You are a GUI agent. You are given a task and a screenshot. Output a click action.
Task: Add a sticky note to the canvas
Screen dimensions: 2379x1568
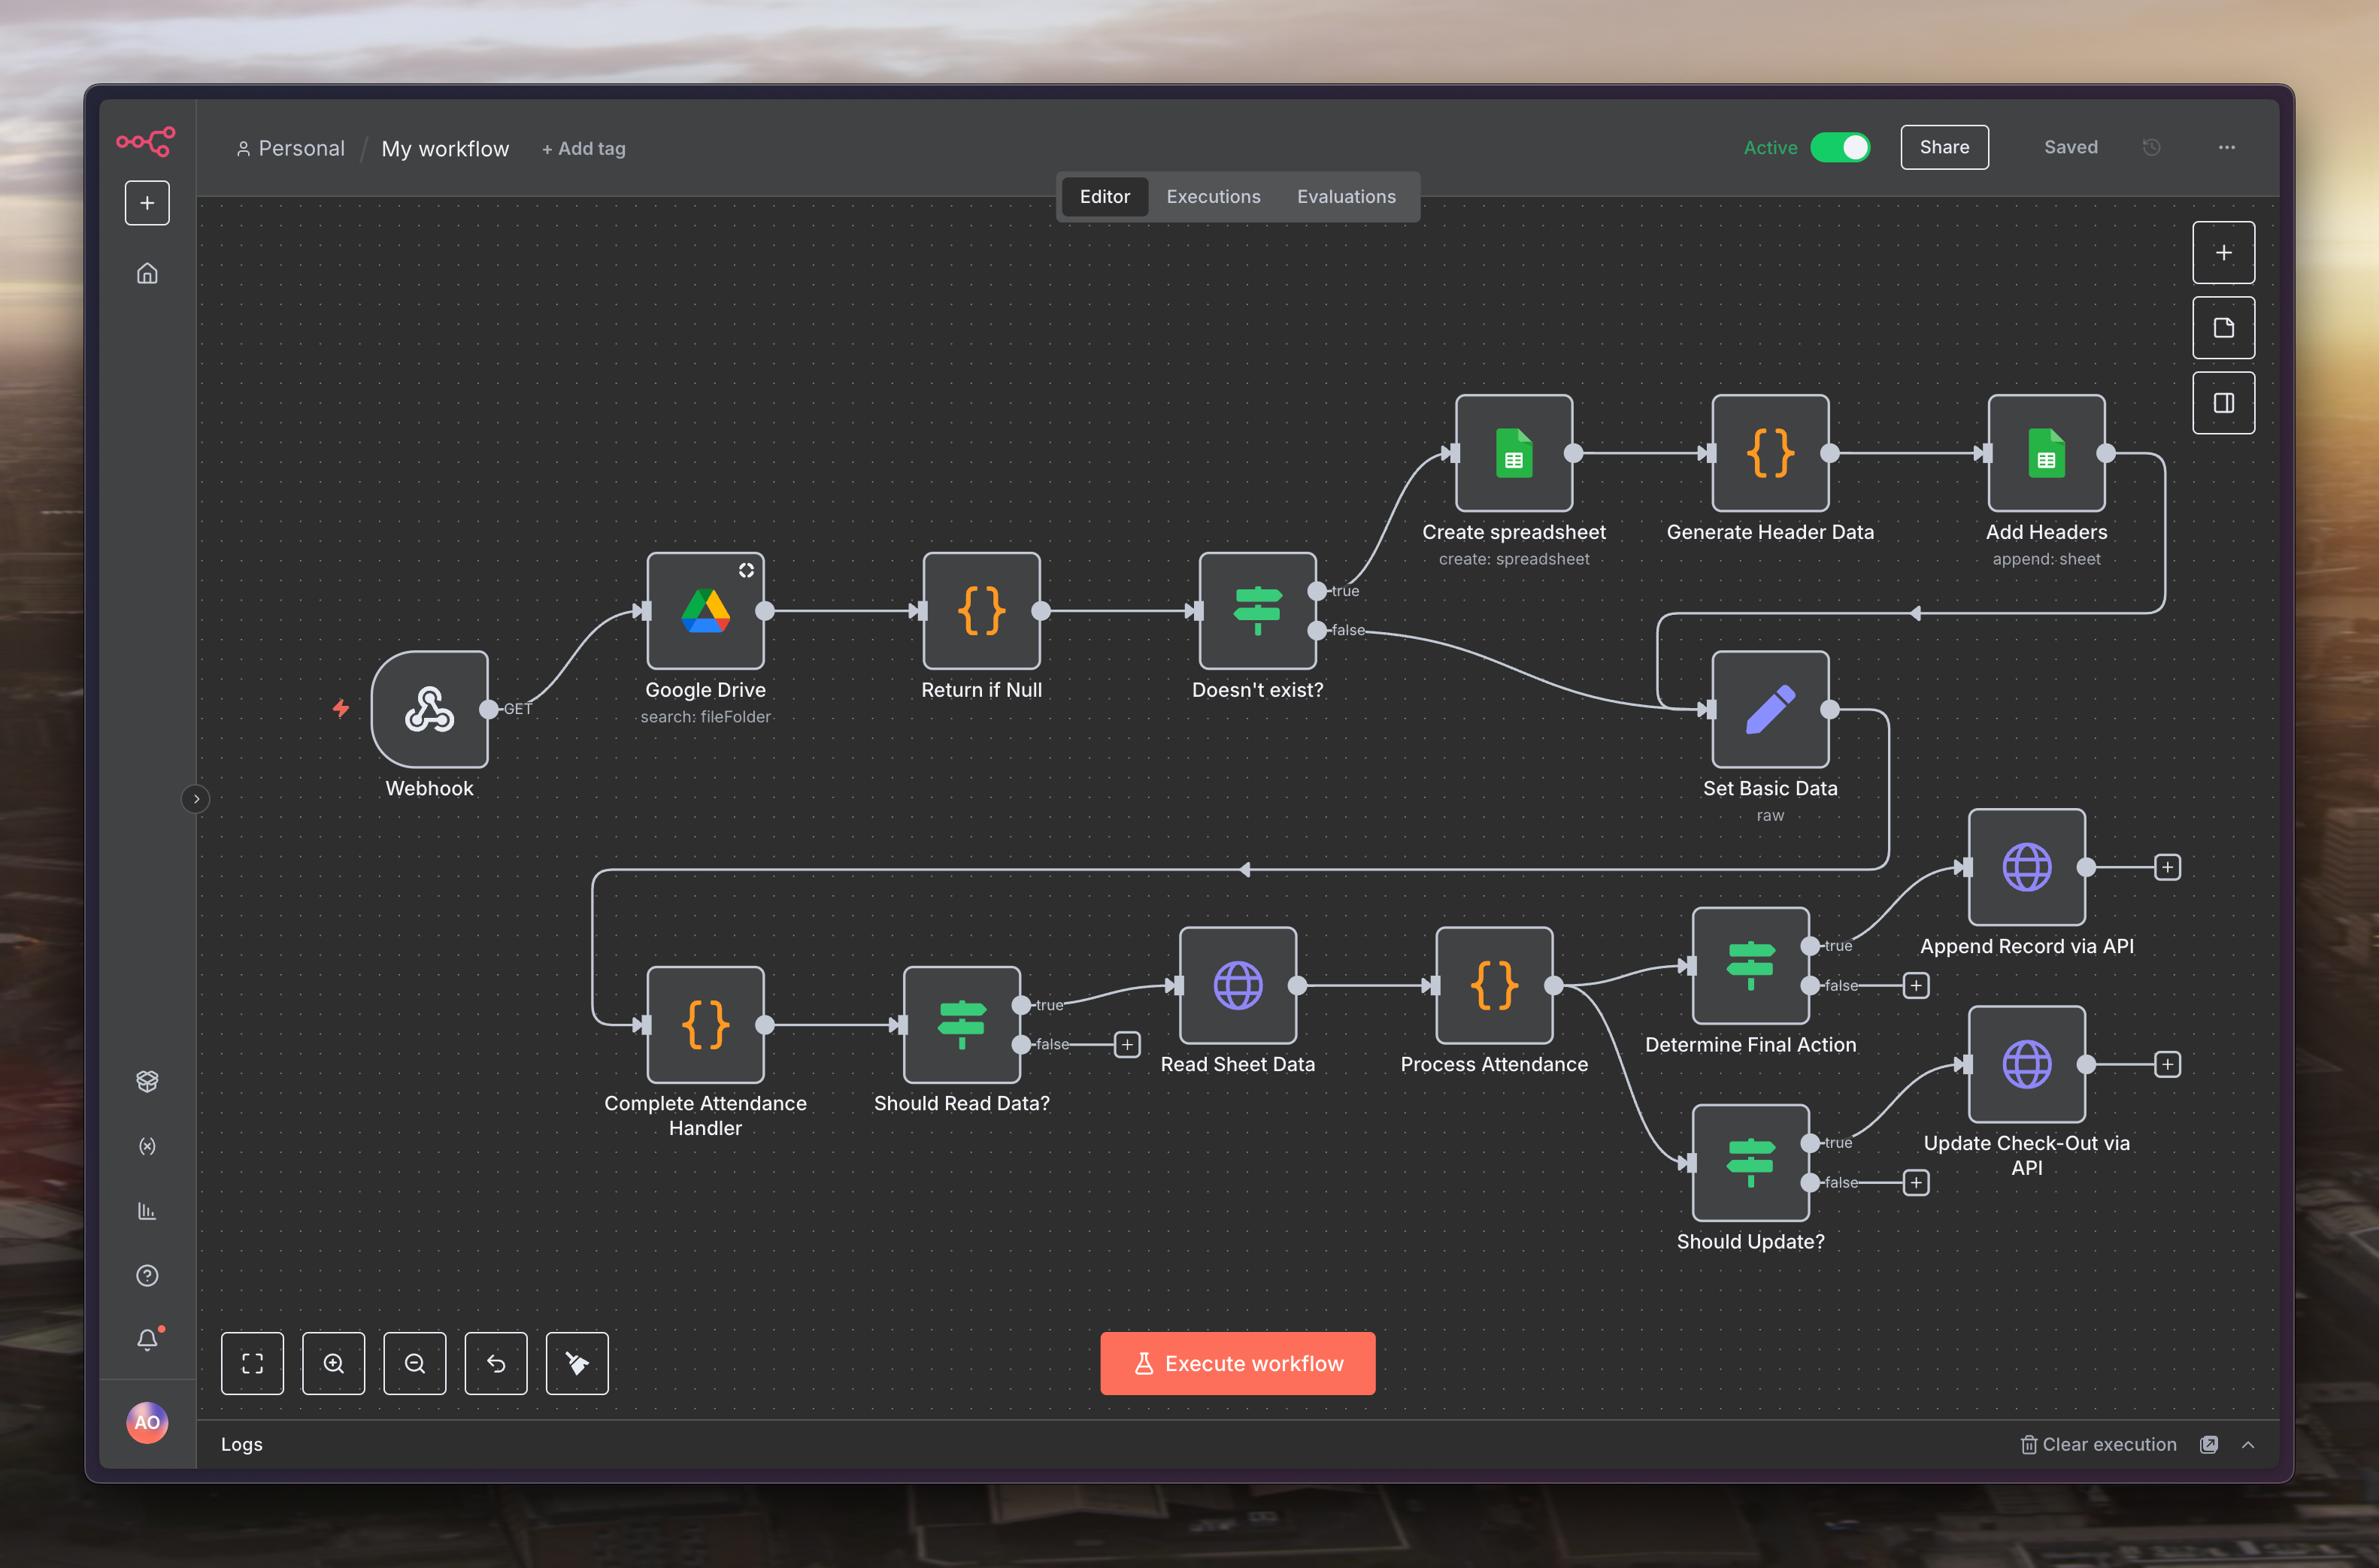[2223, 328]
